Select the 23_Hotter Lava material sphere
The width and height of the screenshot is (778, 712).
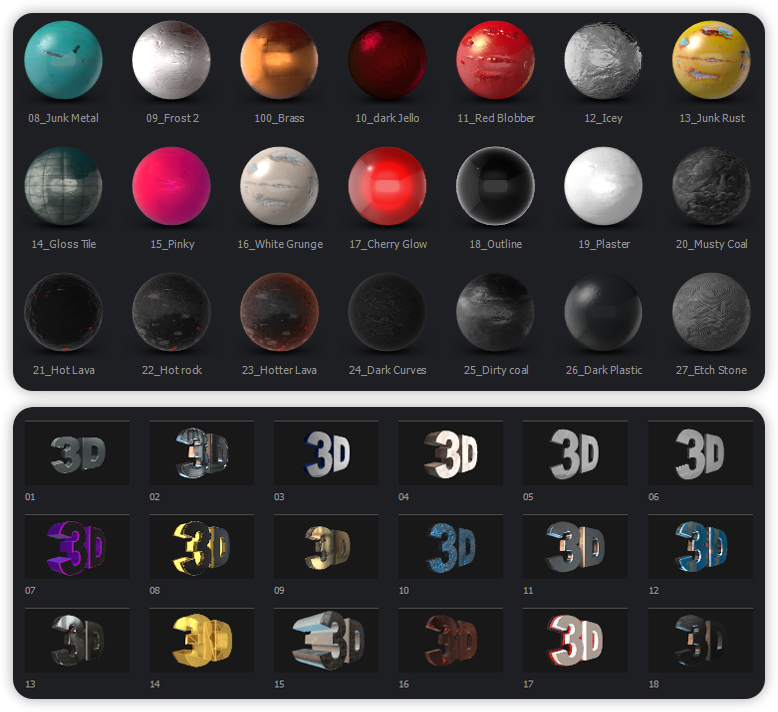pyautogui.click(x=279, y=312)
